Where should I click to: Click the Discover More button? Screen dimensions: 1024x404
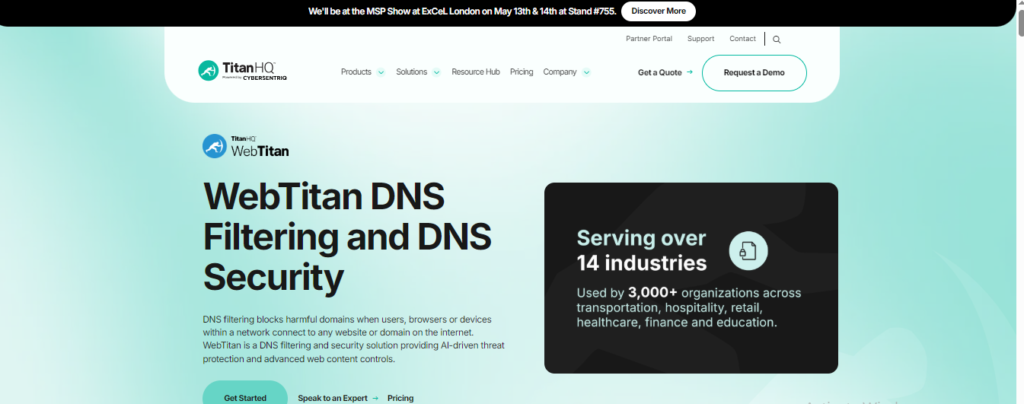point(658,11)
